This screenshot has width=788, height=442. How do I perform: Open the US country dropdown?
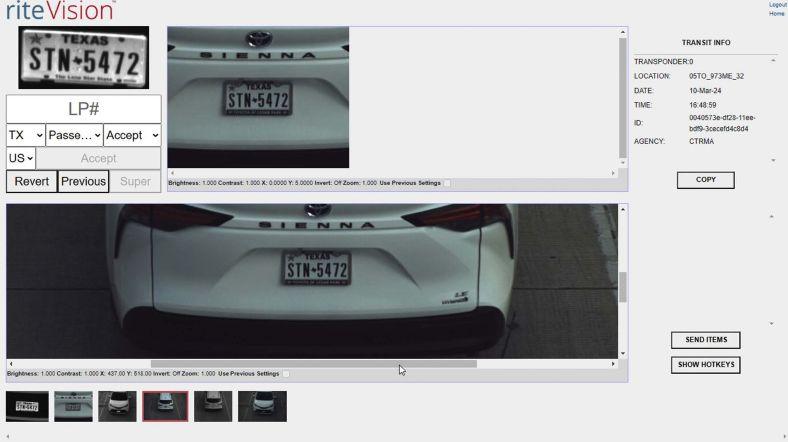pyautogui.click(x=21, y=158)
